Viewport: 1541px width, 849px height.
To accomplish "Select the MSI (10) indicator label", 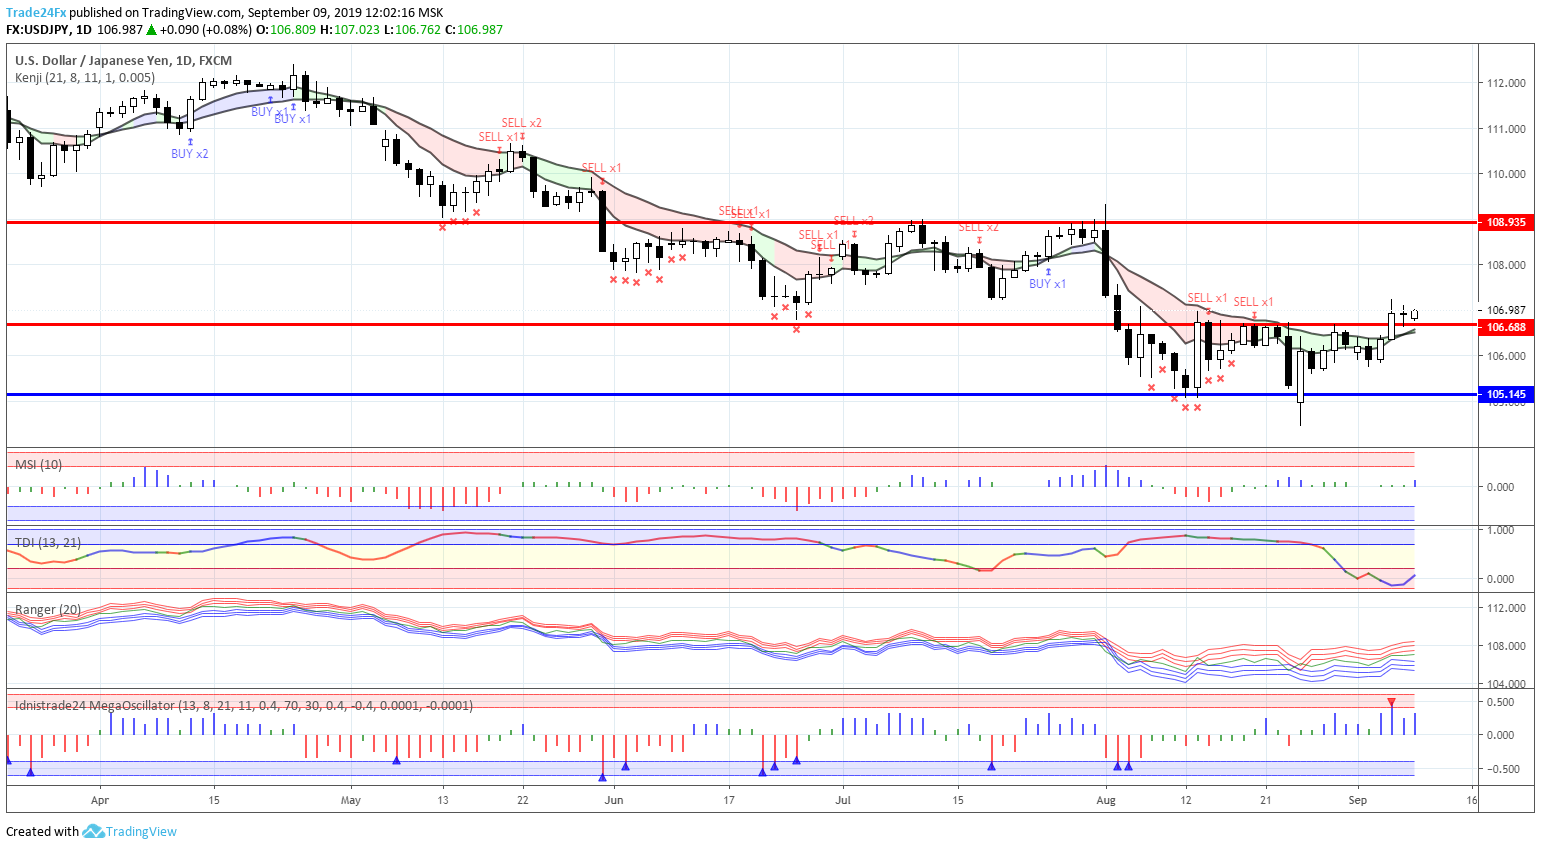I will (x=38, y=464).
